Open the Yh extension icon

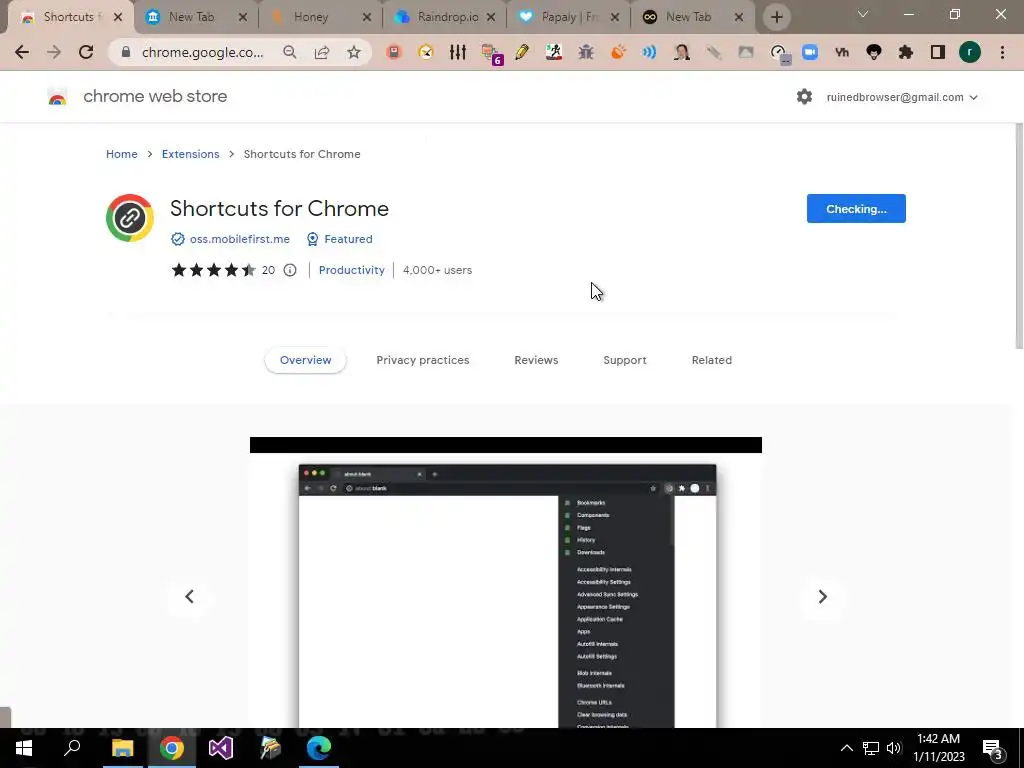pyautogui.click(x=842, y=52)
